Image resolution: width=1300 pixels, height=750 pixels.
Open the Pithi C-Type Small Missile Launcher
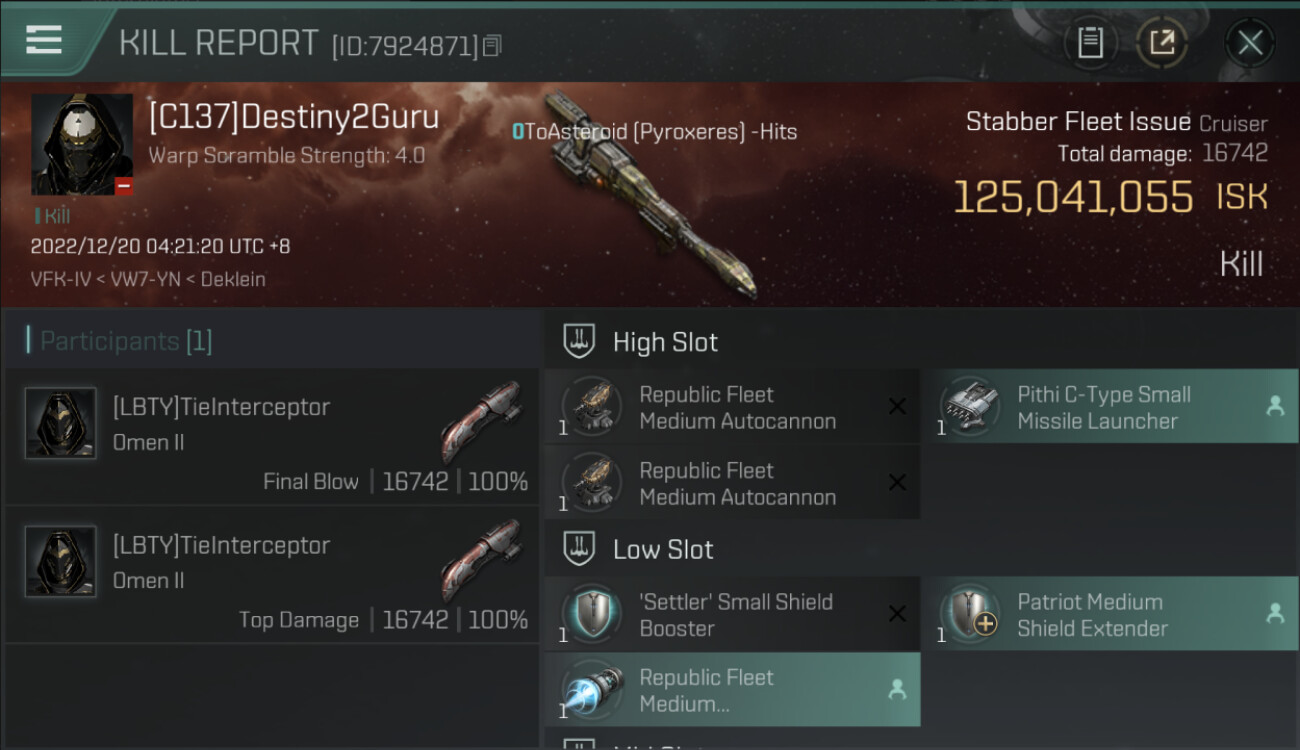pos(1110,407)
